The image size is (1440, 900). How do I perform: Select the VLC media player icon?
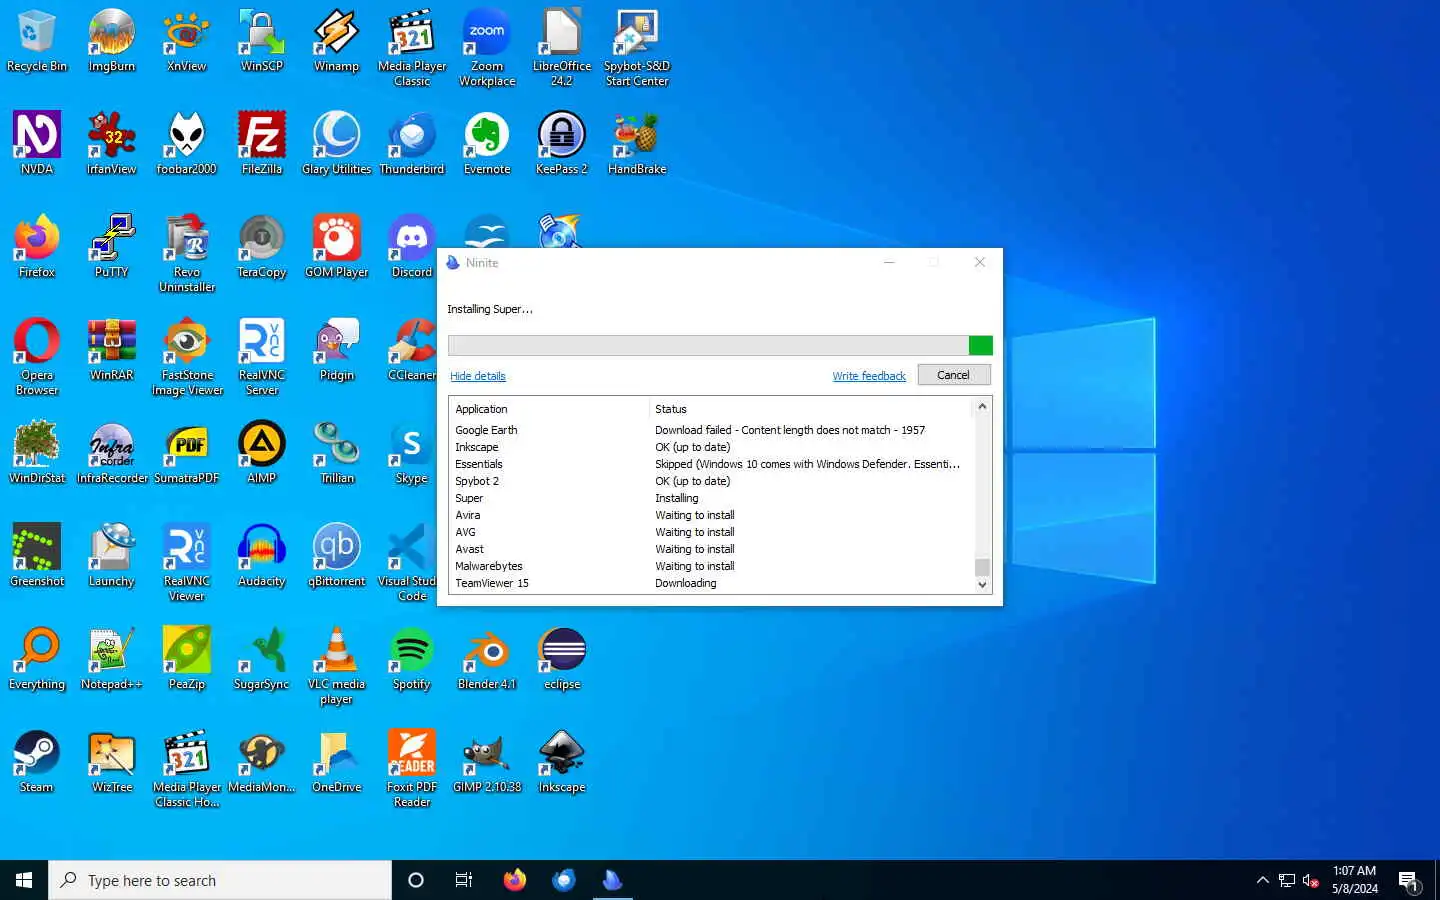pos(337,666)
